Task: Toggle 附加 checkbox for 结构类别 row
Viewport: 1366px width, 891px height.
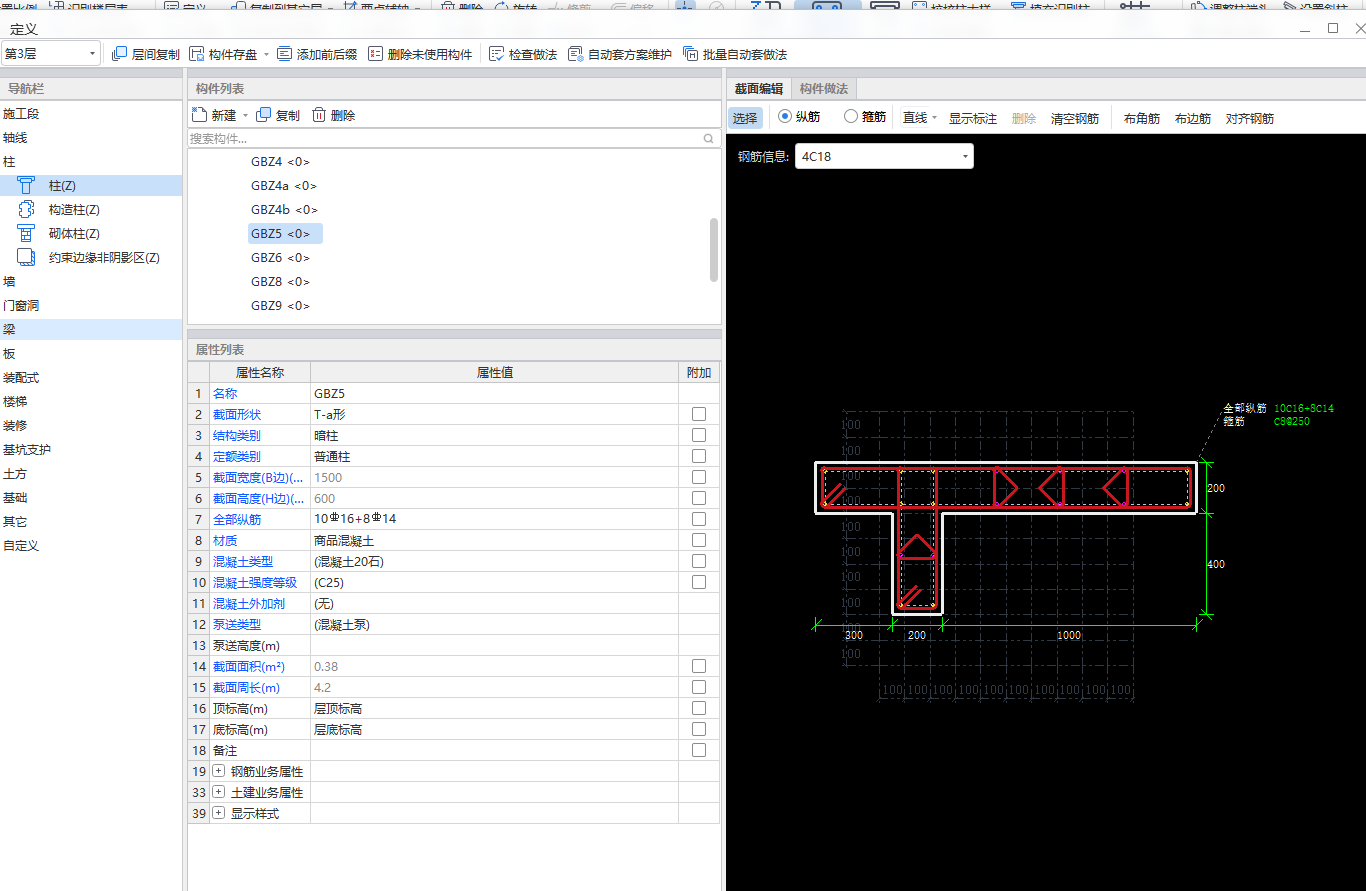Action: click(x=699, y=435)
